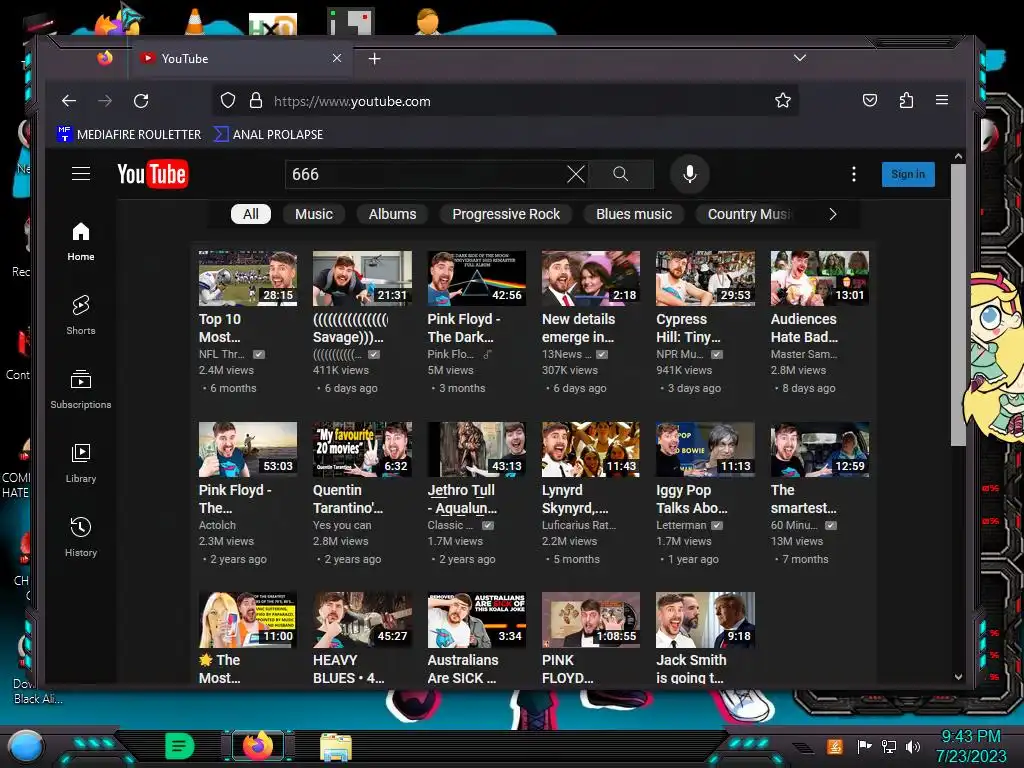Image resolution: width=1024 pixels, height=768 pixels.
Task: Open HEAVY BLUES 45:27 thumbnail
Action: tap(362, 620)
